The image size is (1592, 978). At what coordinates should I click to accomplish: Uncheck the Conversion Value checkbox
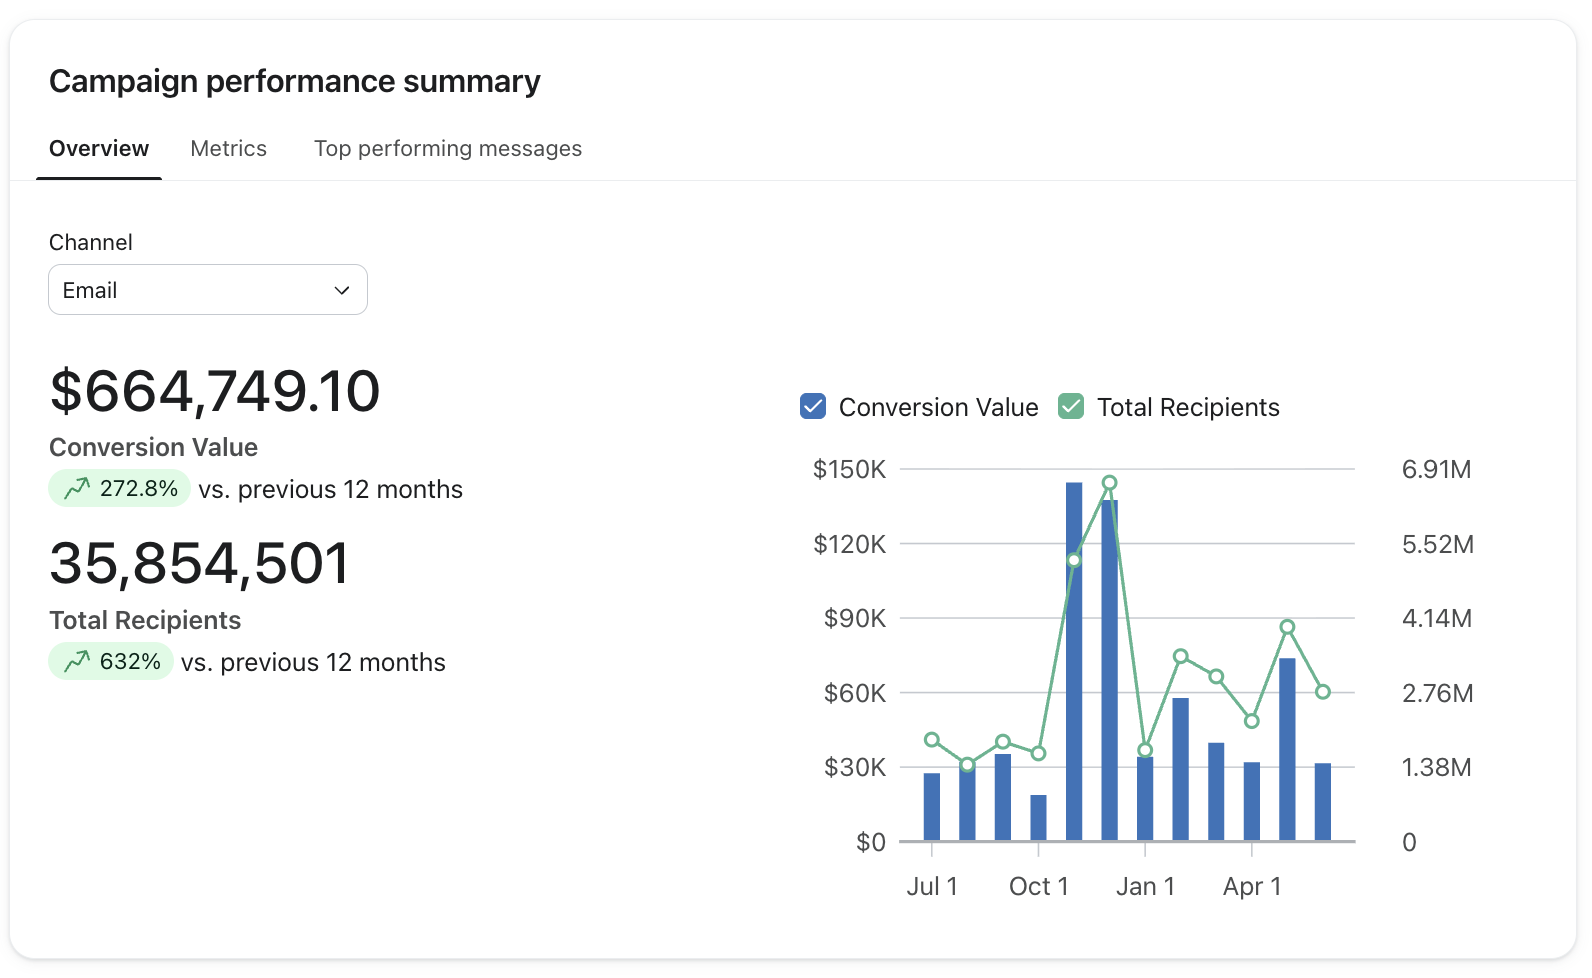pyautogui.click(x=813, y=407)
